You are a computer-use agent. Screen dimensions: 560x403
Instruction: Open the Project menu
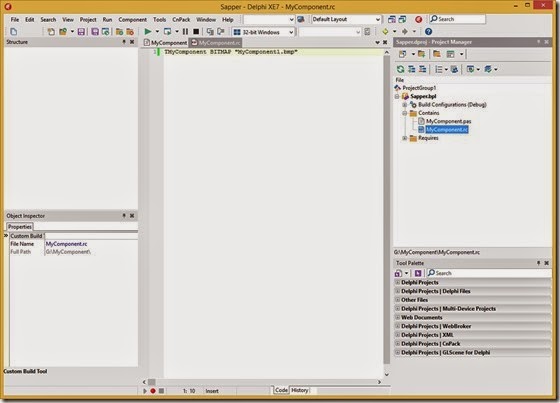click(88, 19)
